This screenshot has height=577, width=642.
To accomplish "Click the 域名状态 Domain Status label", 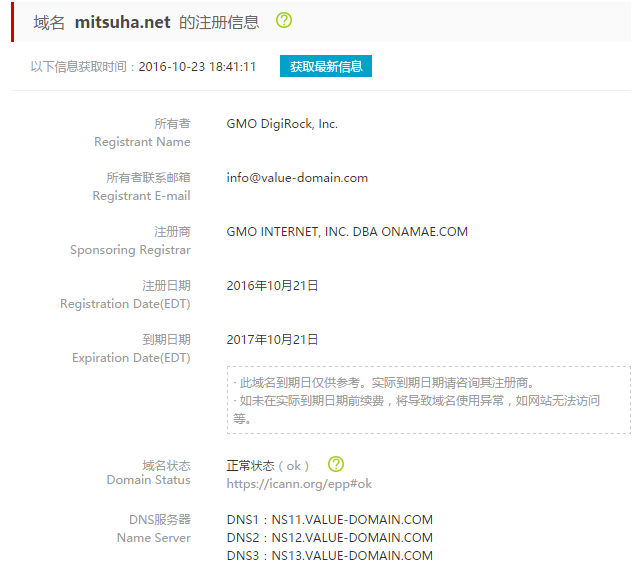I will click(x=148, y=473).
